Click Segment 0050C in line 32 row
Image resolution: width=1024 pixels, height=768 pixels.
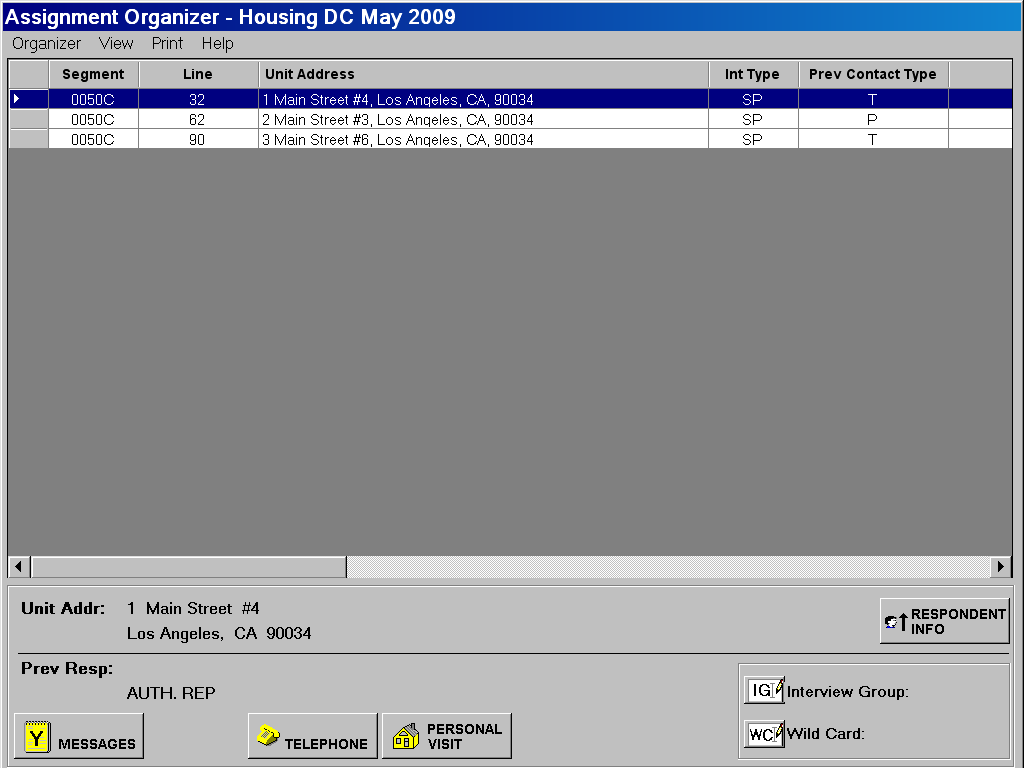pos(93,99)
